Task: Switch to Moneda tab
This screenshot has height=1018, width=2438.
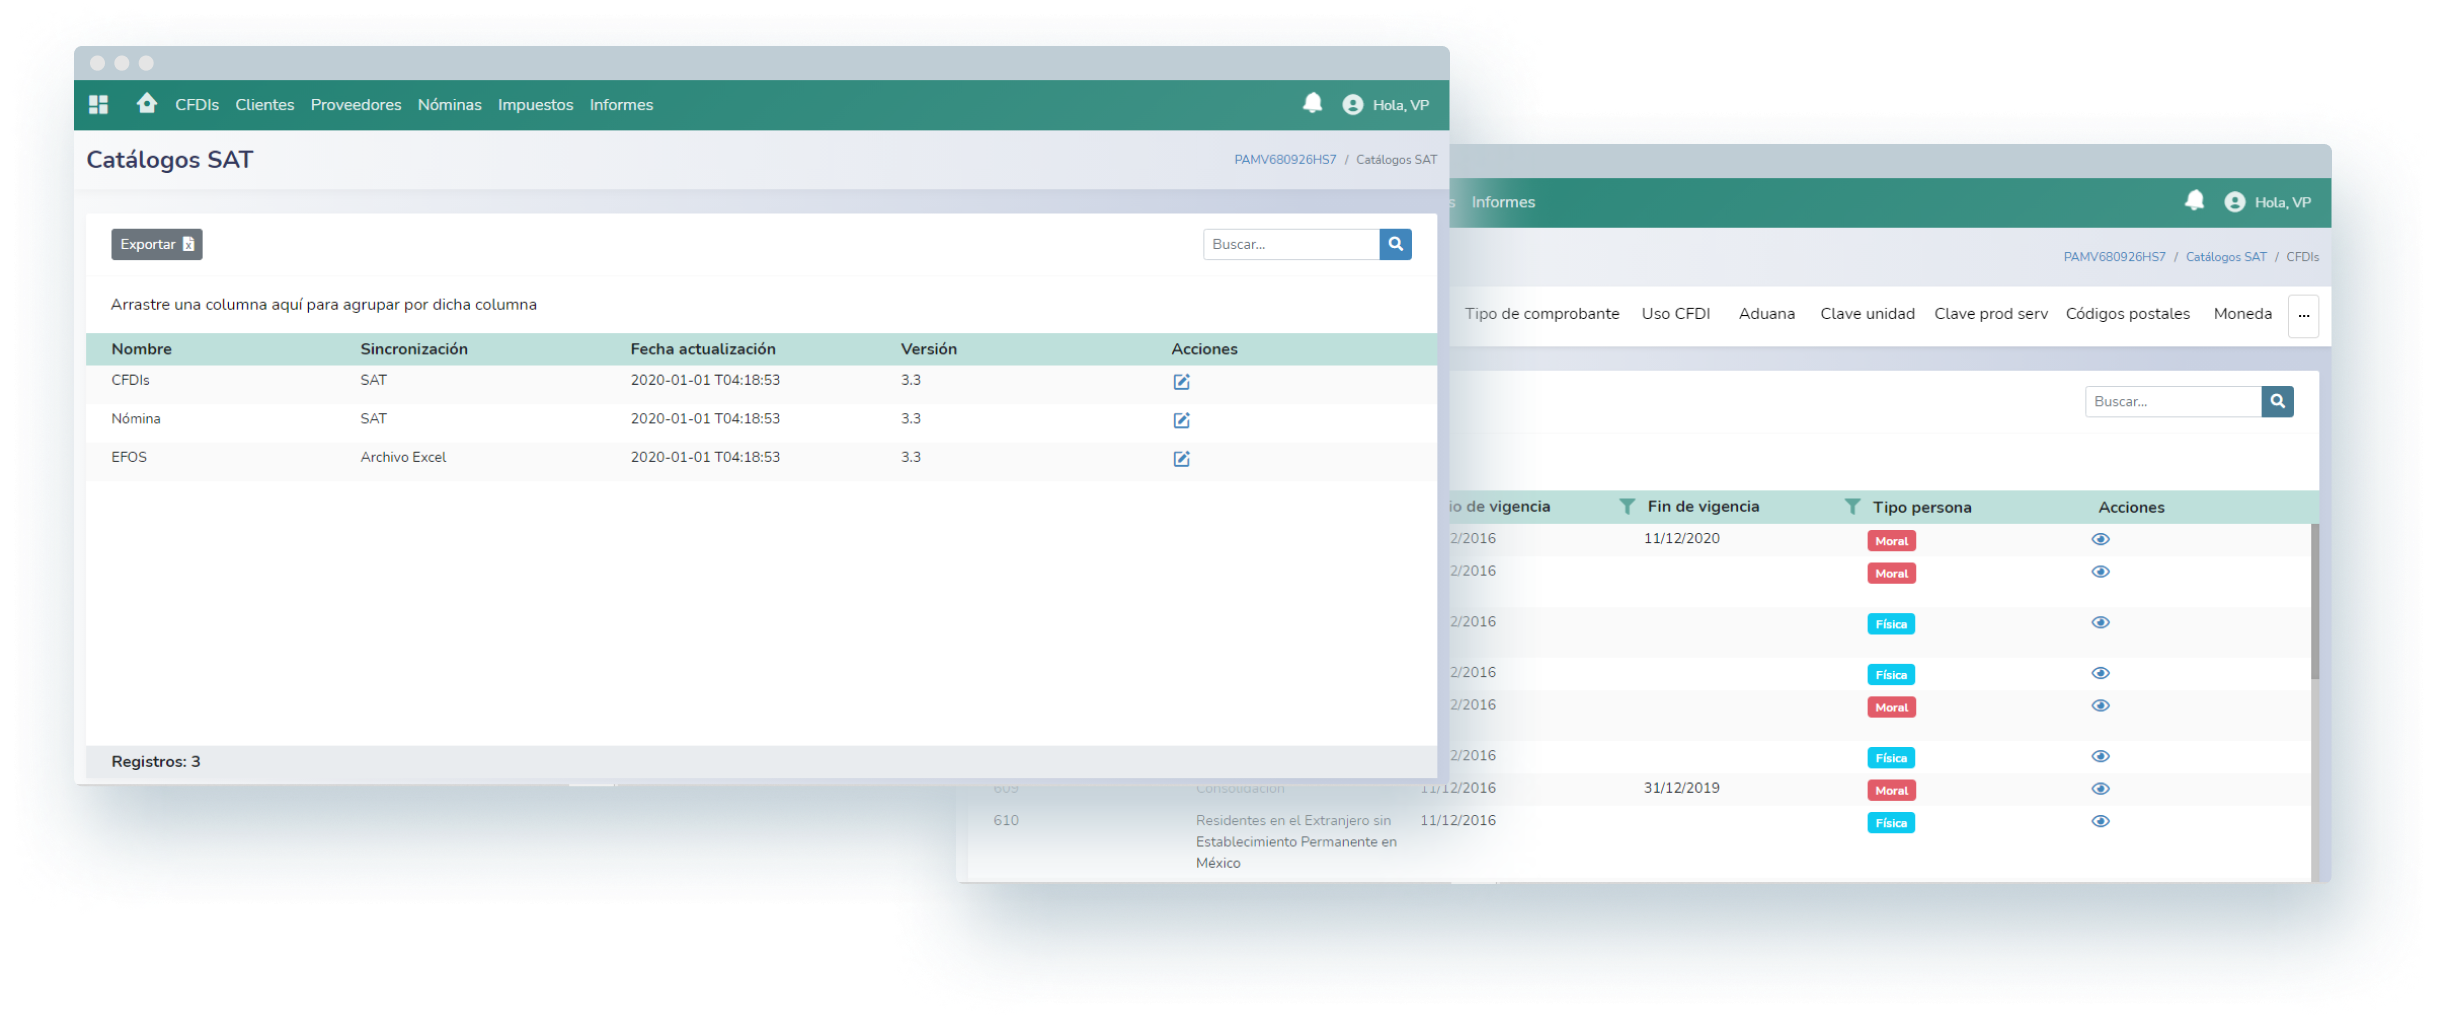Action: [x=2243, y=314]
